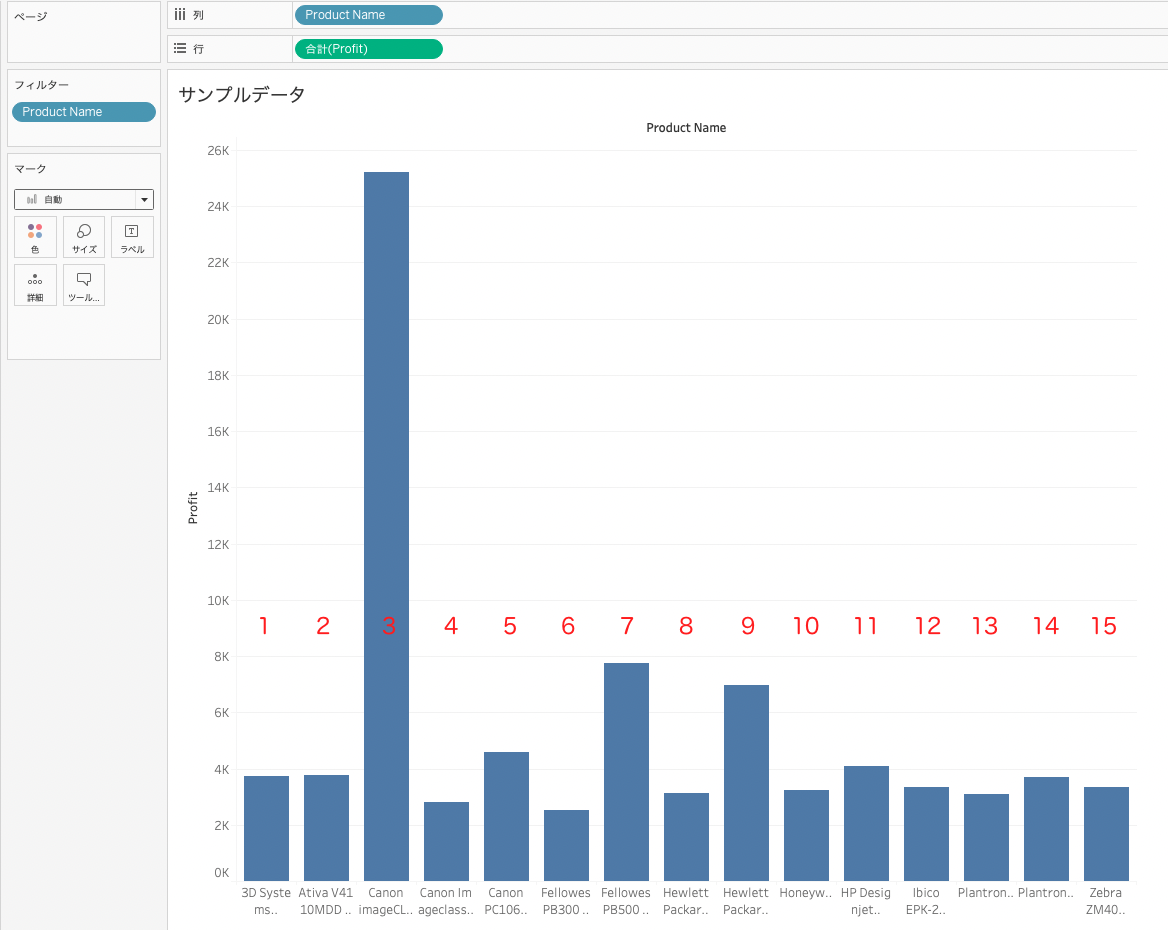Click the Canon Imageclass.. axis label

click(445, 901)
